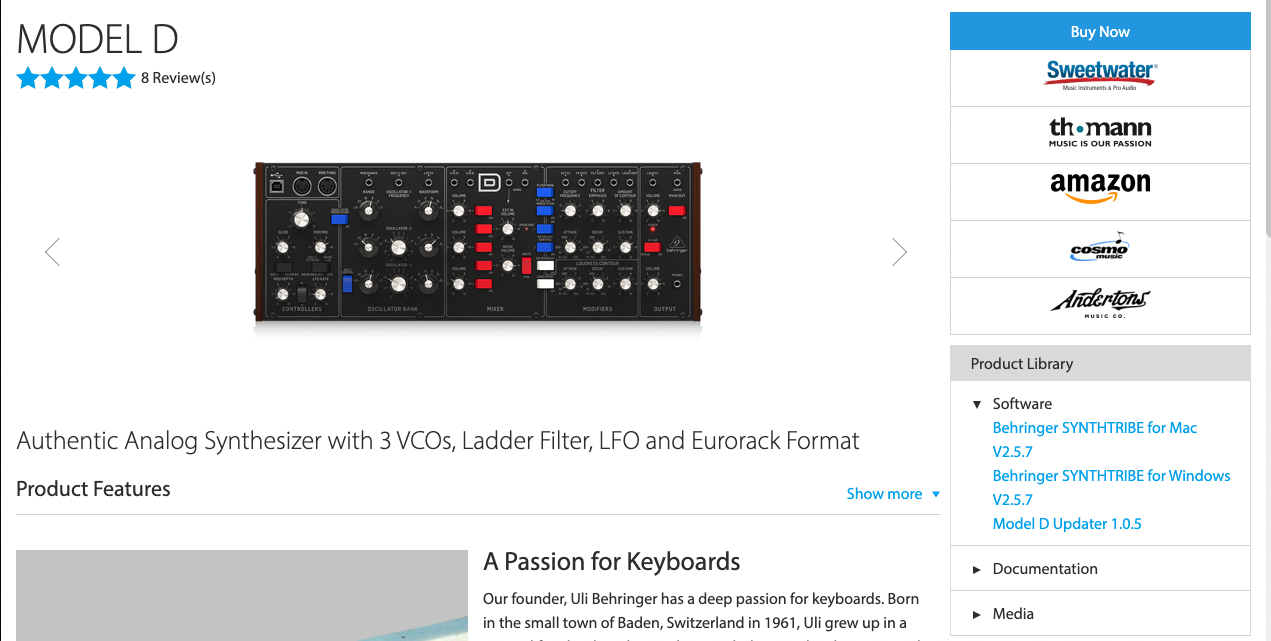
Task: Click the Product Library panel header
Action: [x=1100, y=364]
